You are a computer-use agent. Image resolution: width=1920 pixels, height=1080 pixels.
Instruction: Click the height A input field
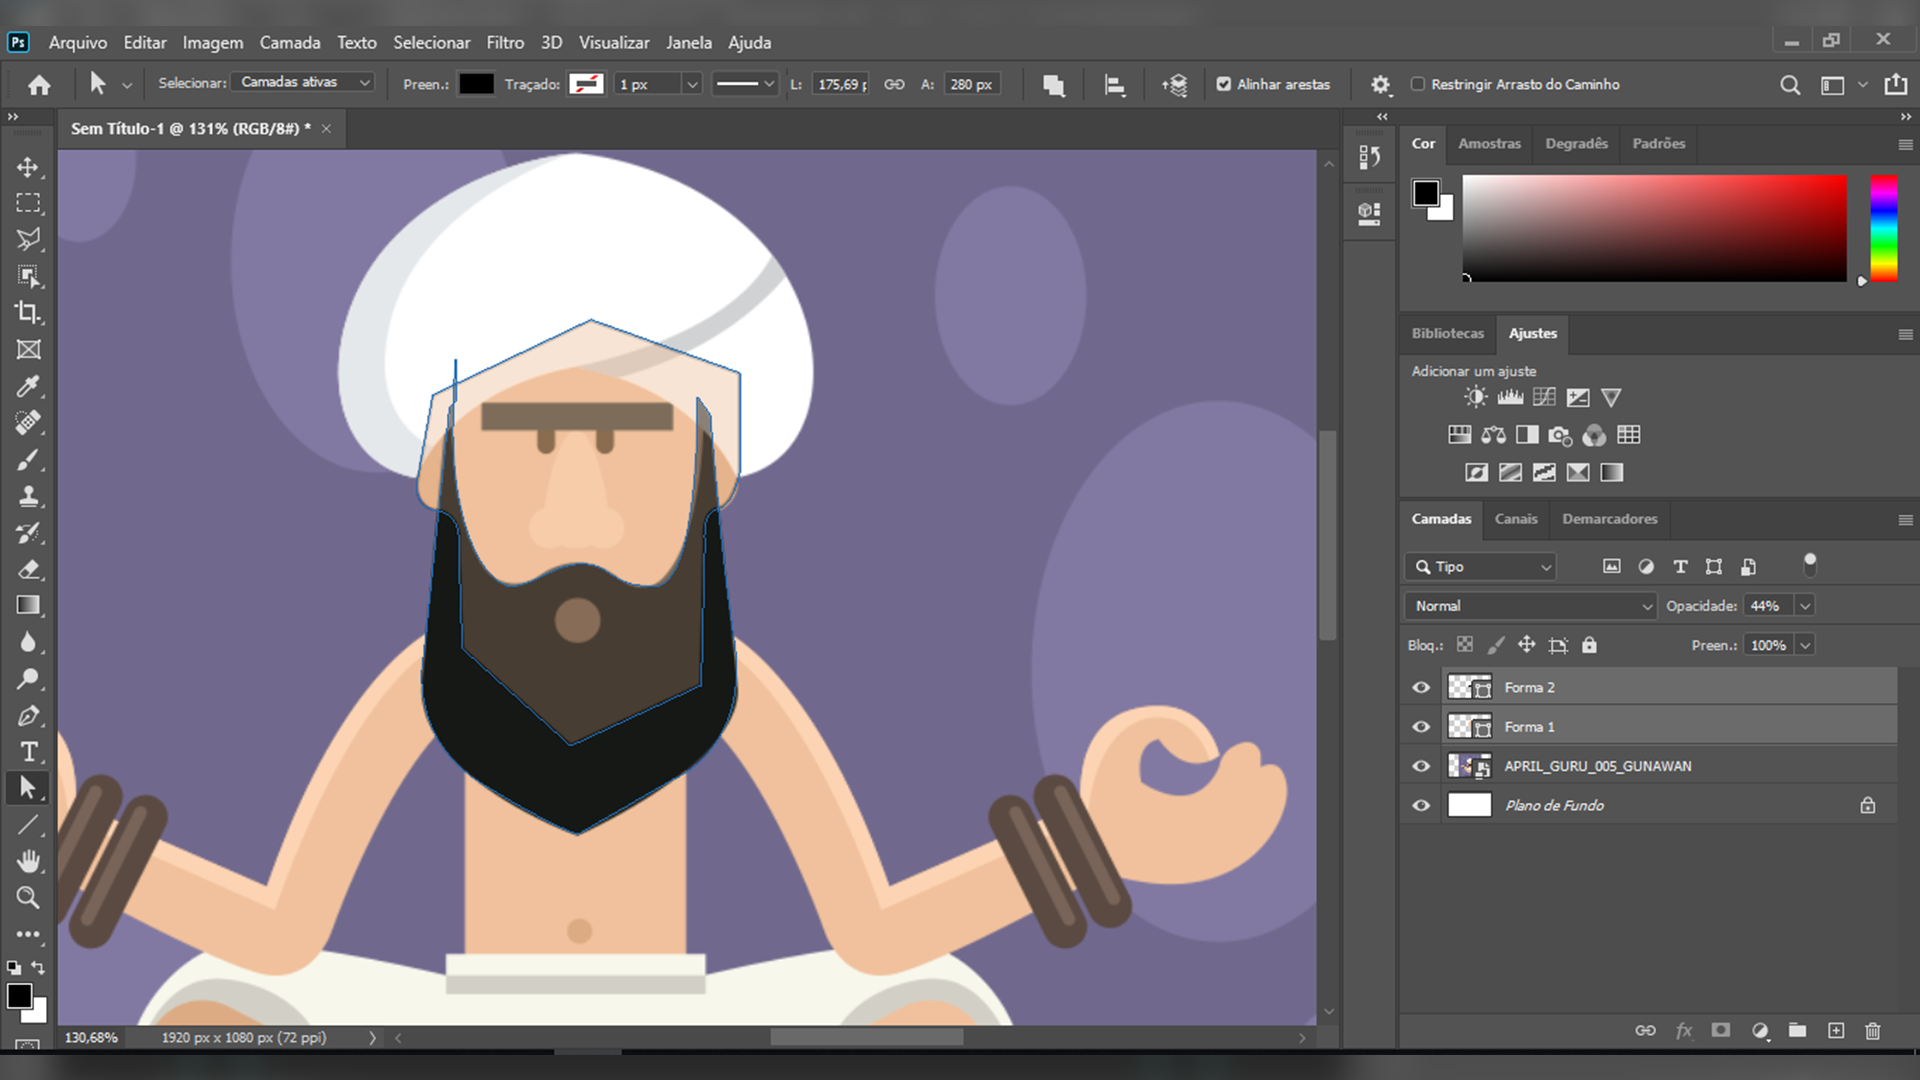coord(972,84)
